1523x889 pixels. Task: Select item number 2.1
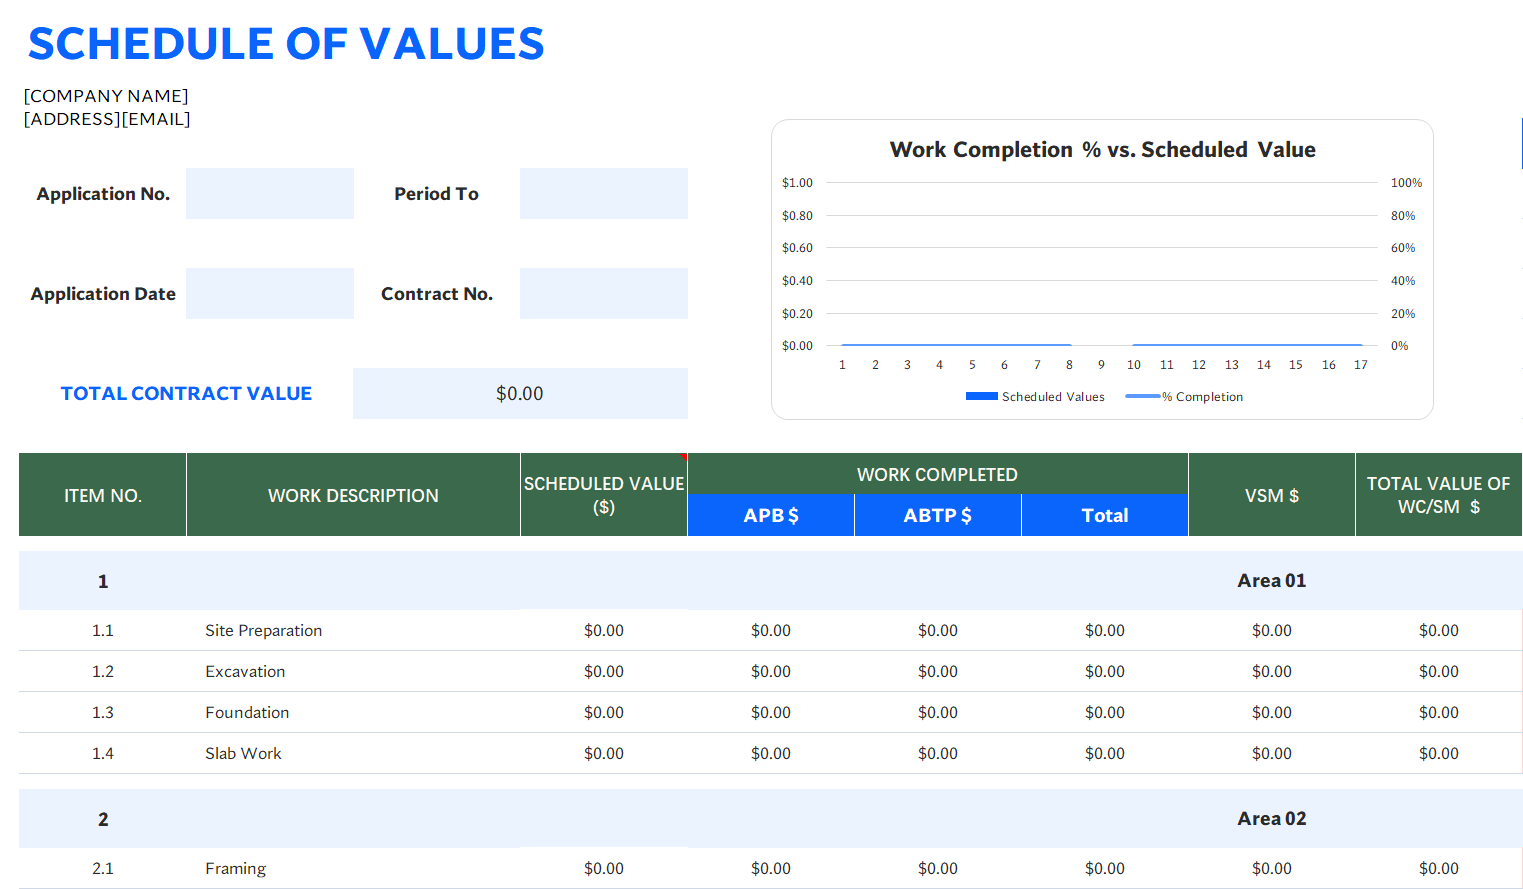tap(103, 869)
